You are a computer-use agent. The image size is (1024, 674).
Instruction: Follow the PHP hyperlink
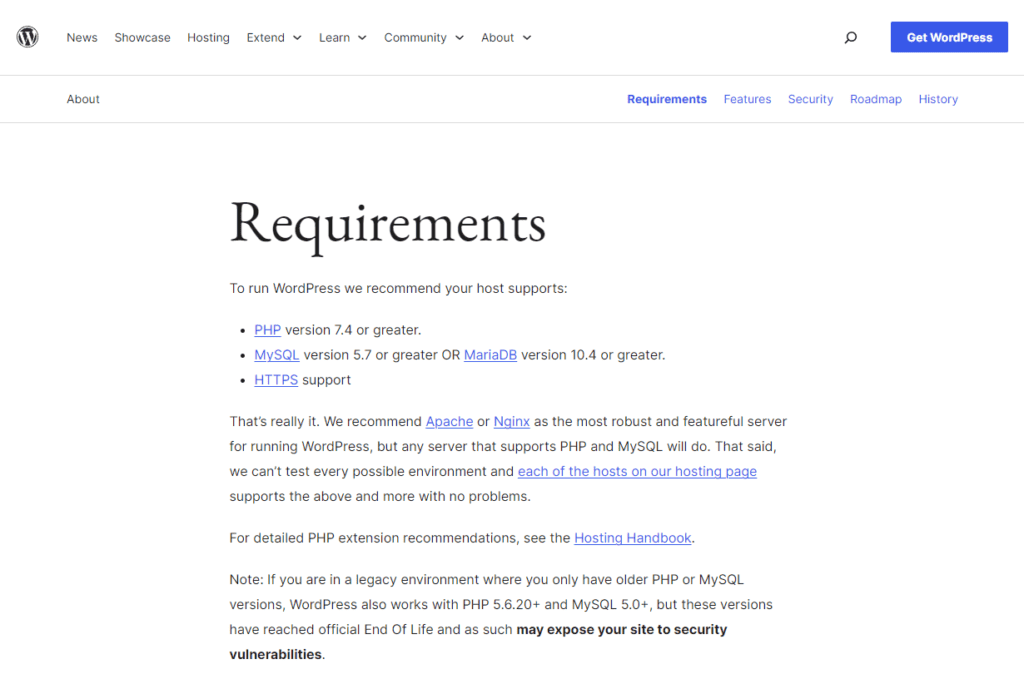pyautogui.click(x=267, y=329)
